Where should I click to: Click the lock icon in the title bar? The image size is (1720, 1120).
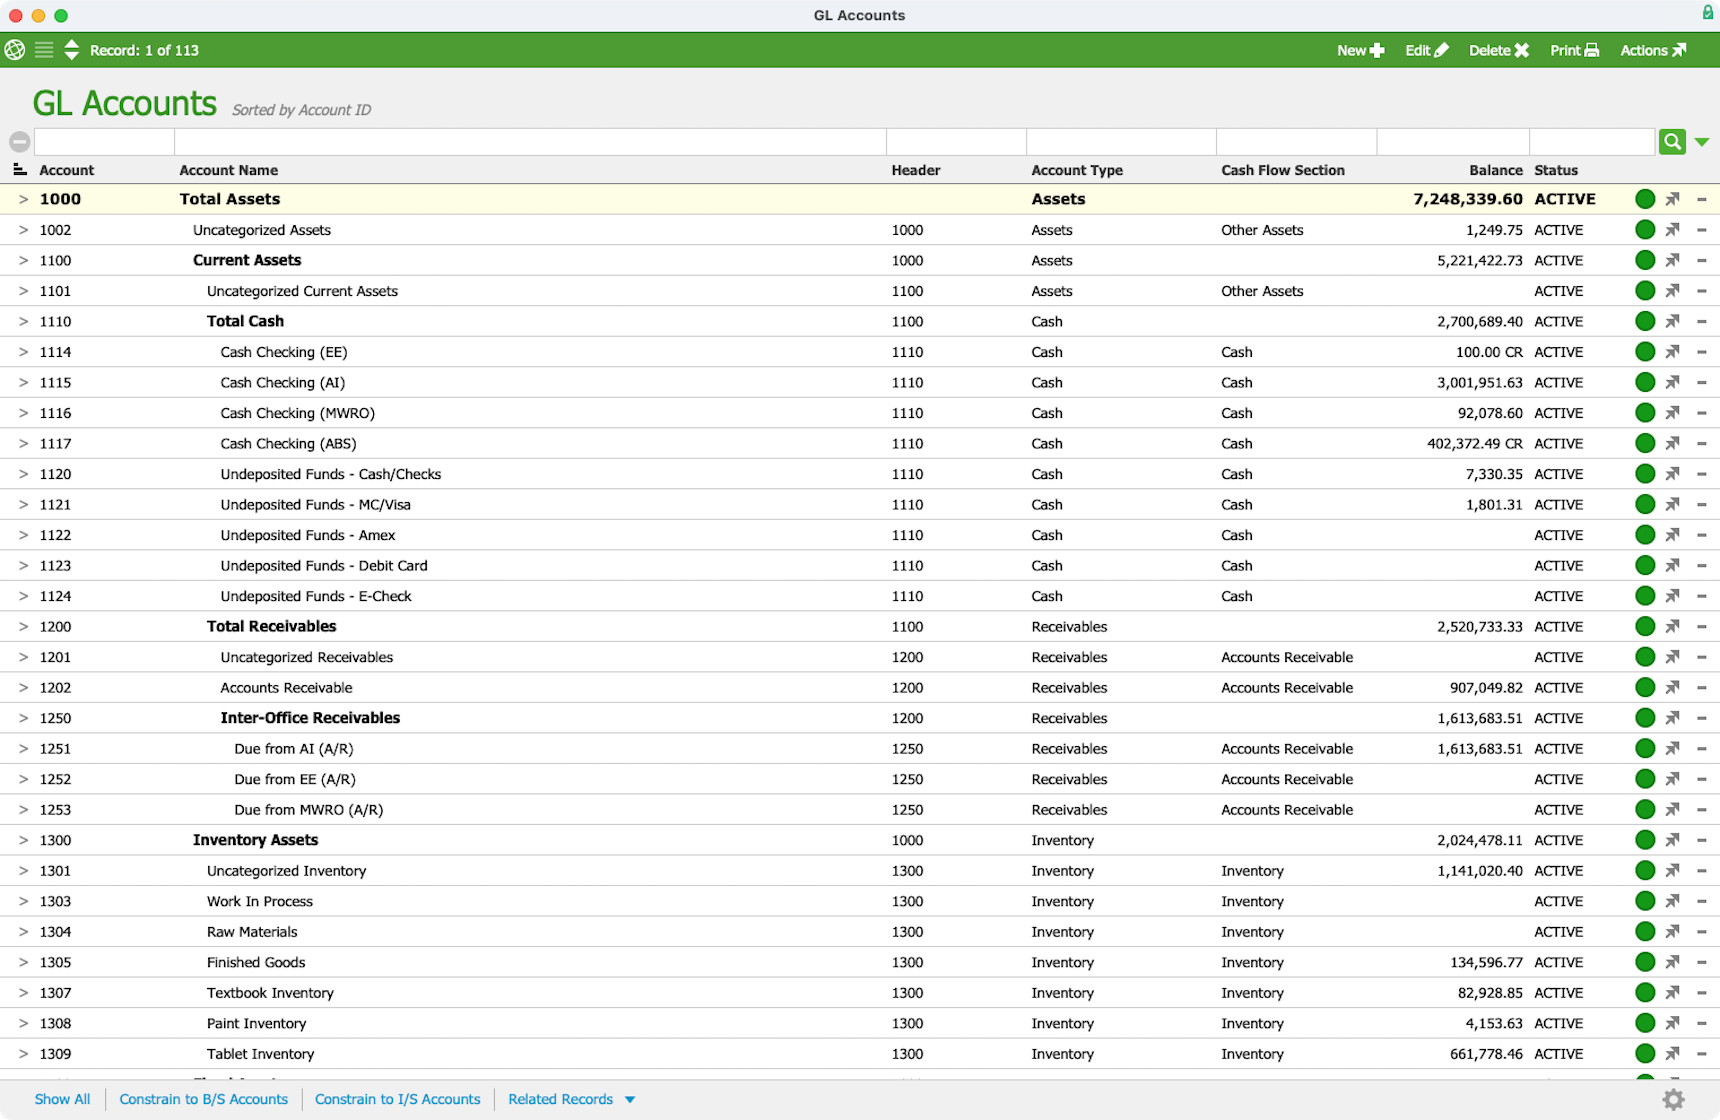click(1707, 13)
